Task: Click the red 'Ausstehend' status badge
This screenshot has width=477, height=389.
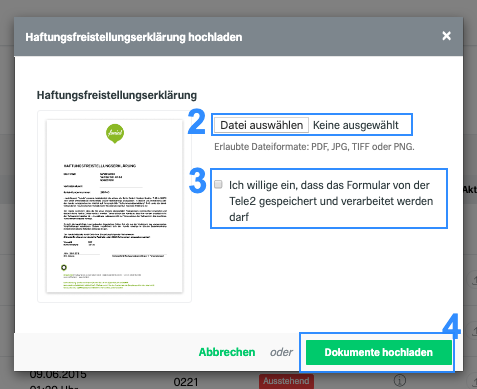Action: tap(286, 381)
